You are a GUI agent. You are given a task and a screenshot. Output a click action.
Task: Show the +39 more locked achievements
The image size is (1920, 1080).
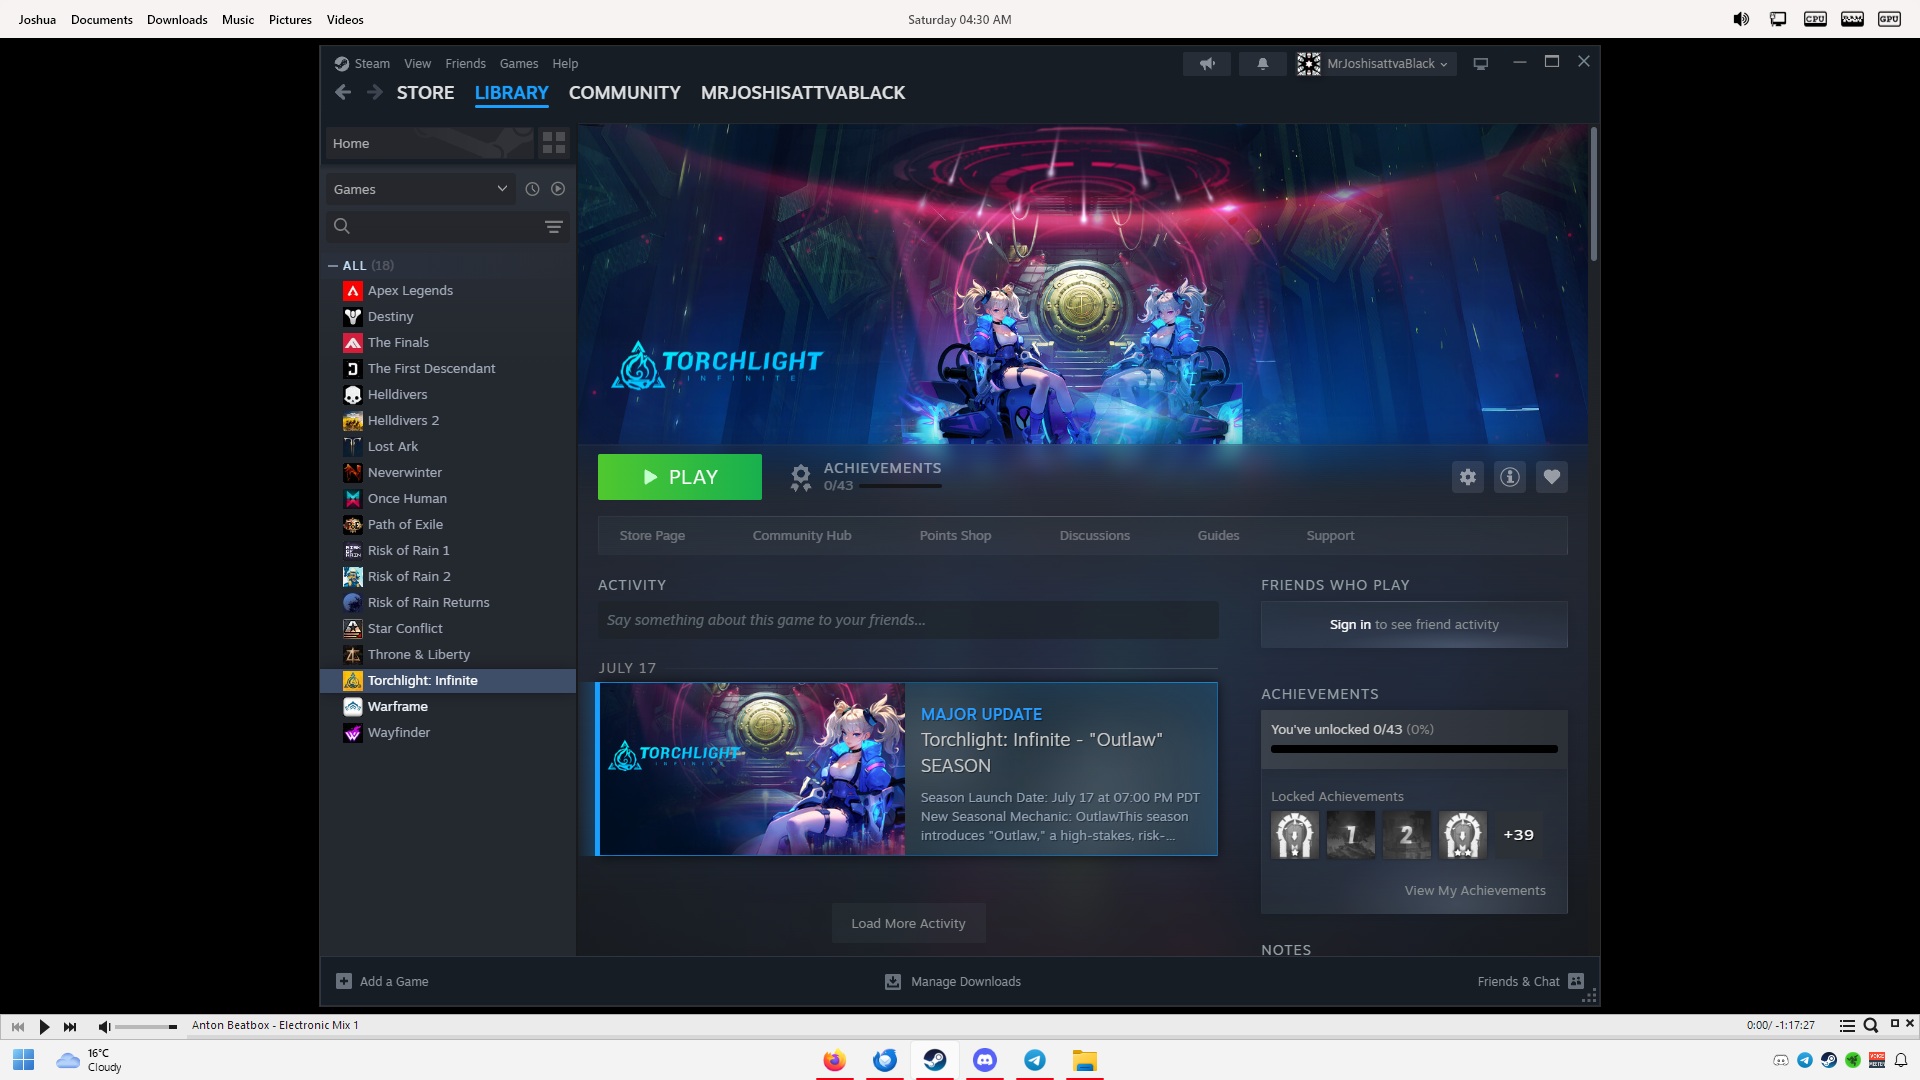click(x=1519, y=835)
